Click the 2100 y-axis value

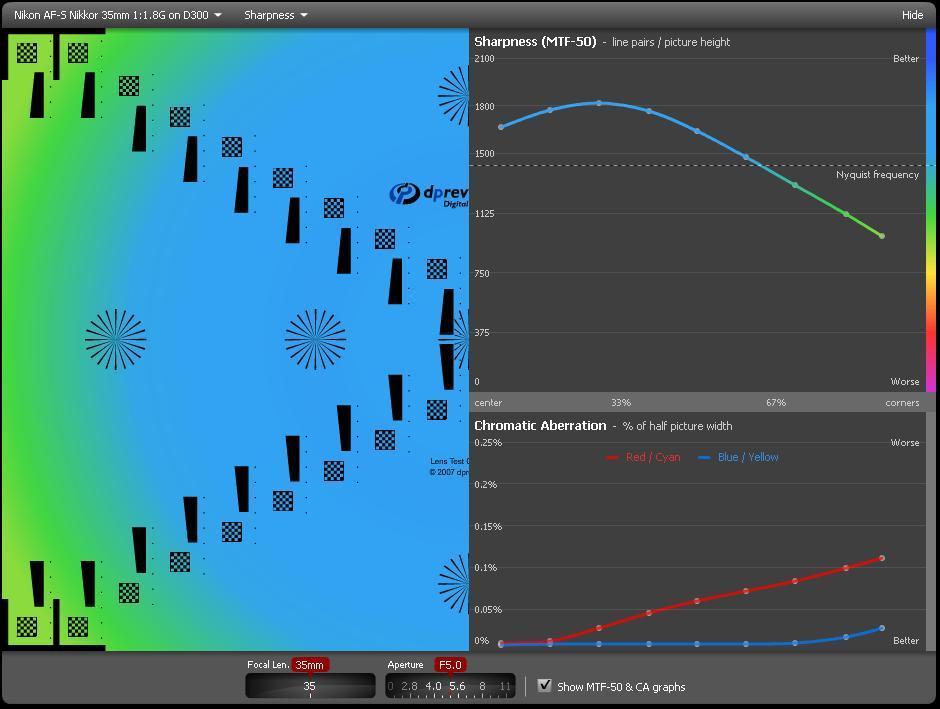point(484,58)
